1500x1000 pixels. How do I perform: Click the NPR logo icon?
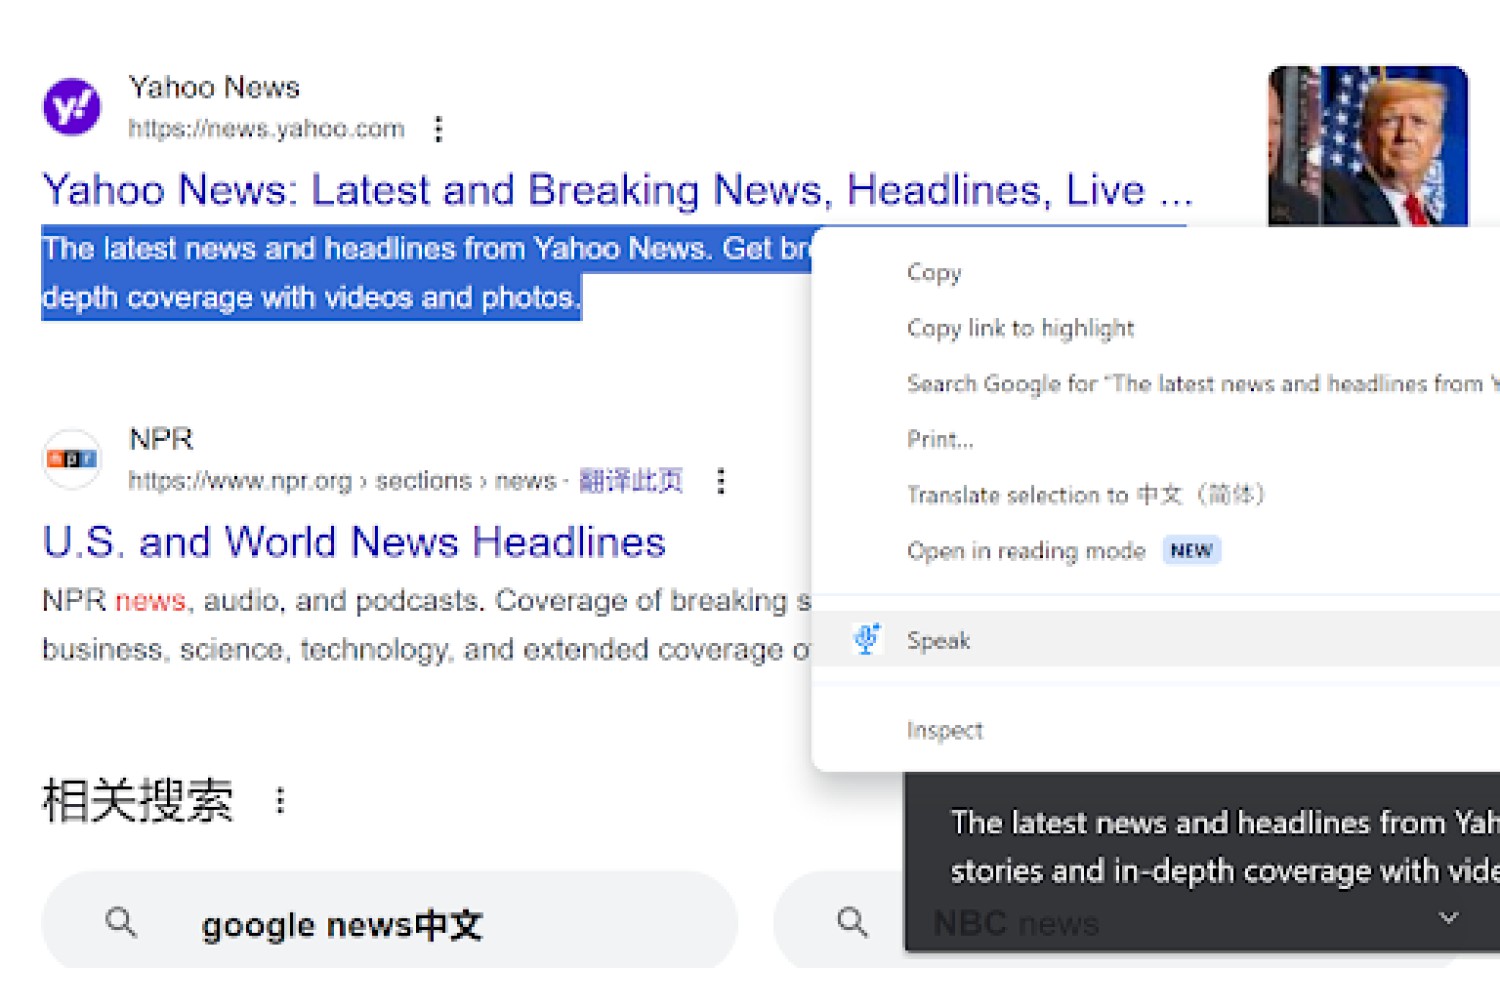[72, 459]
